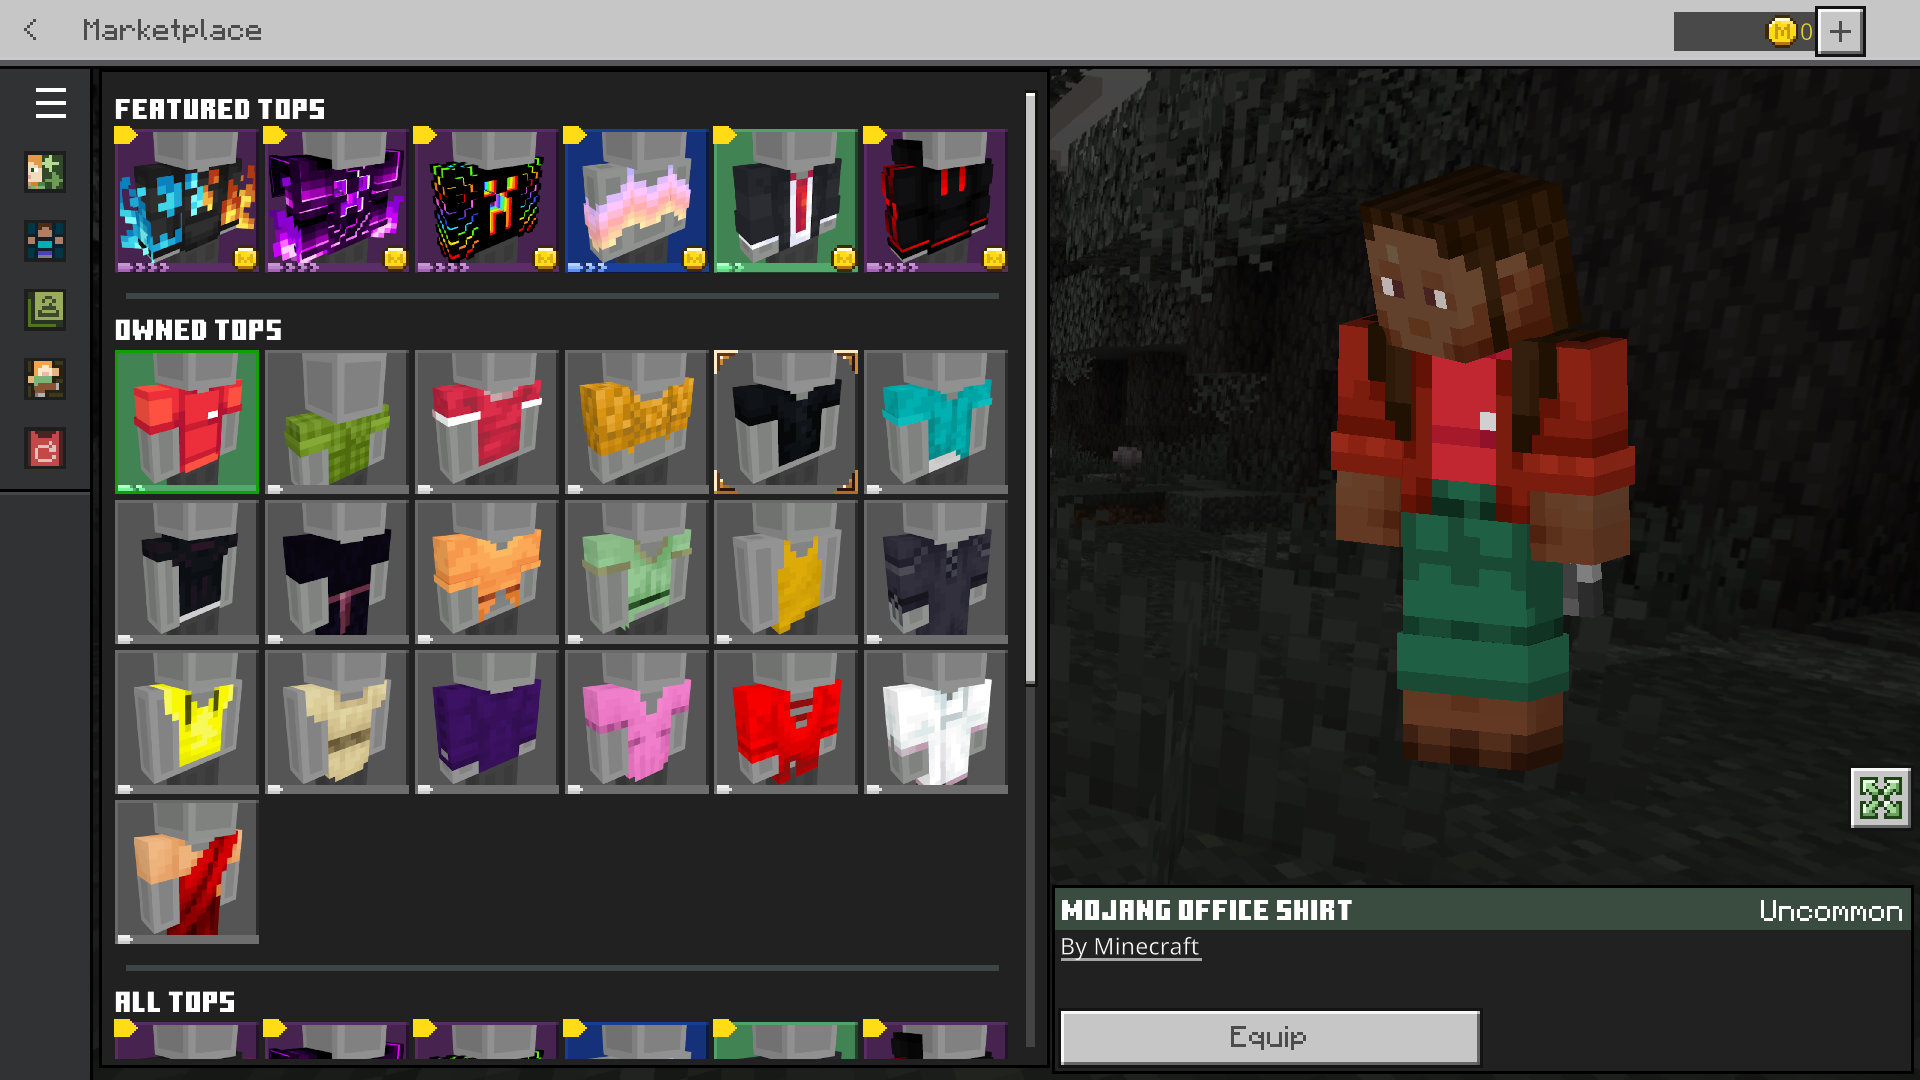Image resolution: width=1920 pixels, height=1080 pixels.
Task: Open the By Minecraft creator link
Action: (1129, 946)
